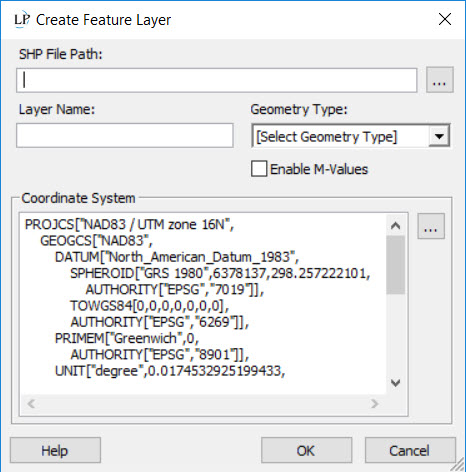Click the PROJCS["NAD83 / UTM zone 16N" line
Screen dimensions: 466x472
129,224
